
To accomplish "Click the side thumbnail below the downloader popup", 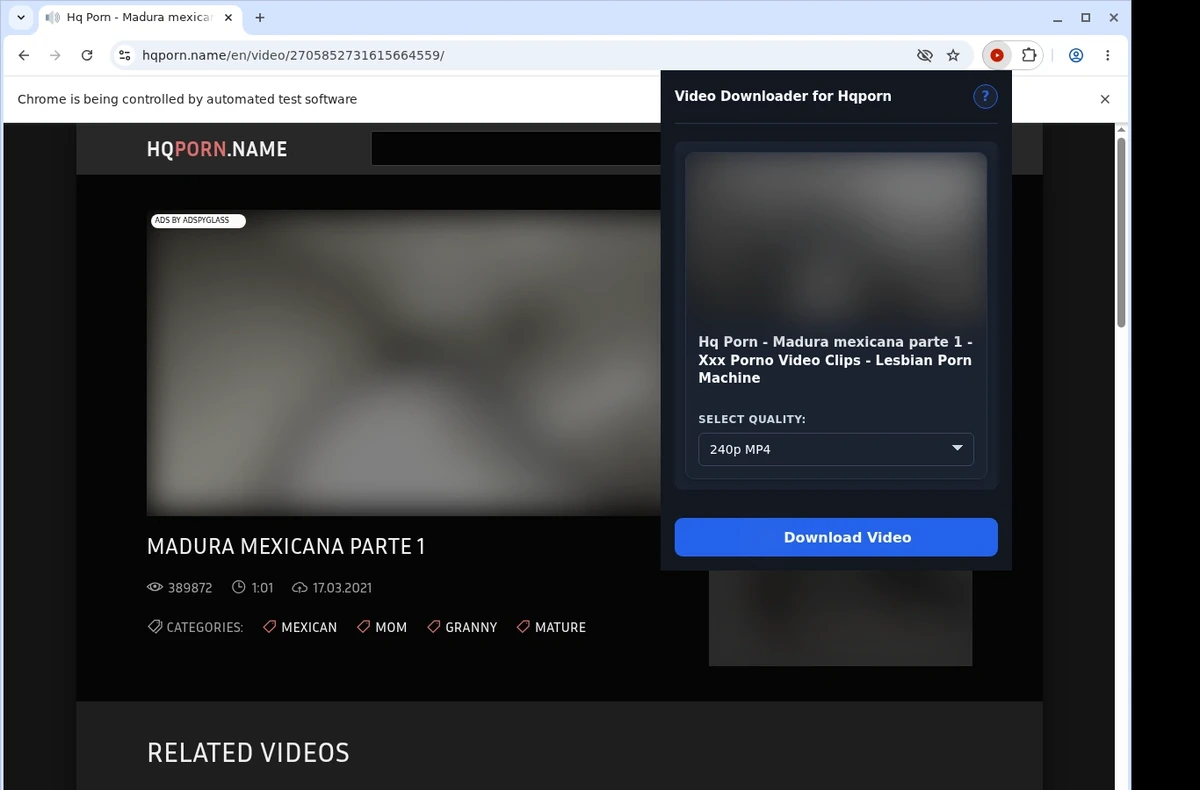I will (x=840, y=618).
